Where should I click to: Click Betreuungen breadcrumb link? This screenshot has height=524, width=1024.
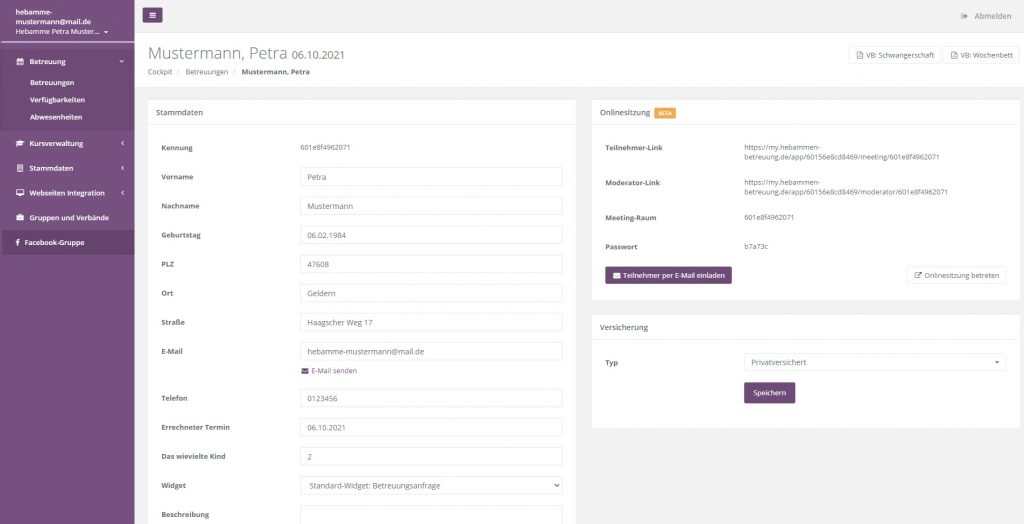[x=206, y=72]
